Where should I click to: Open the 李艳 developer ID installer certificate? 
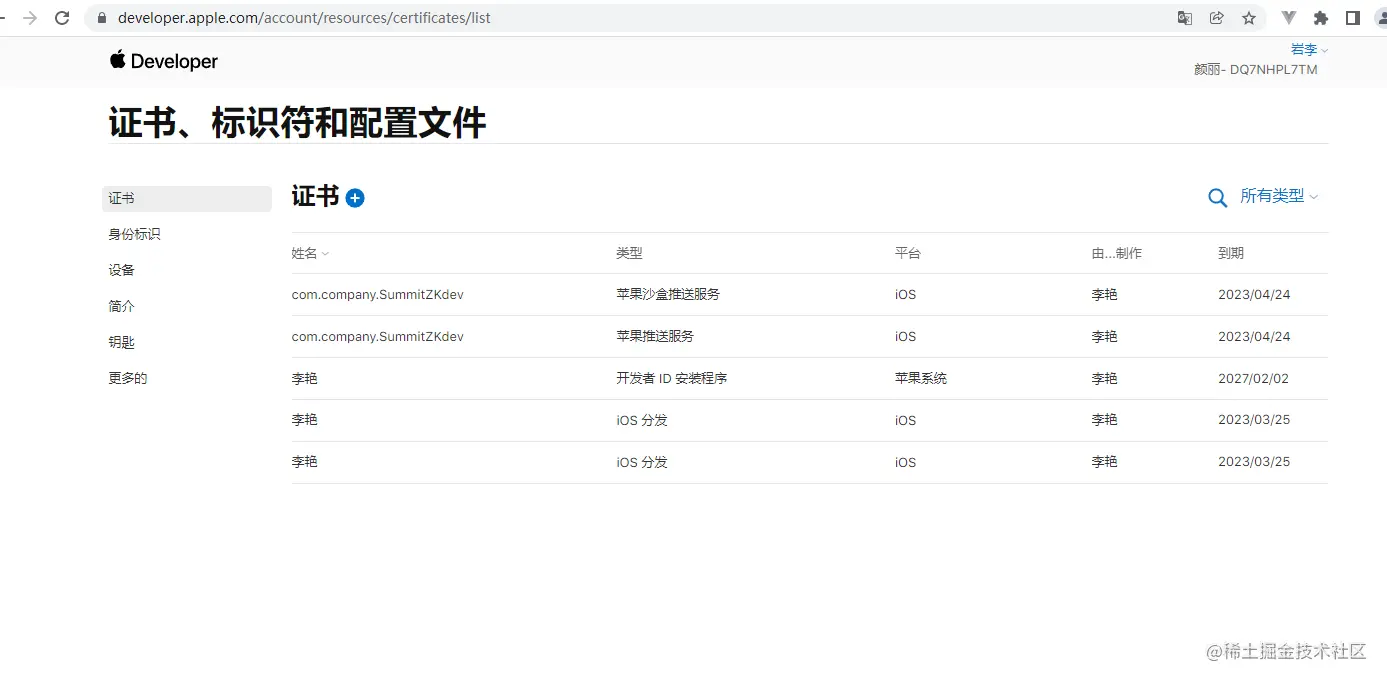[305, 378]
